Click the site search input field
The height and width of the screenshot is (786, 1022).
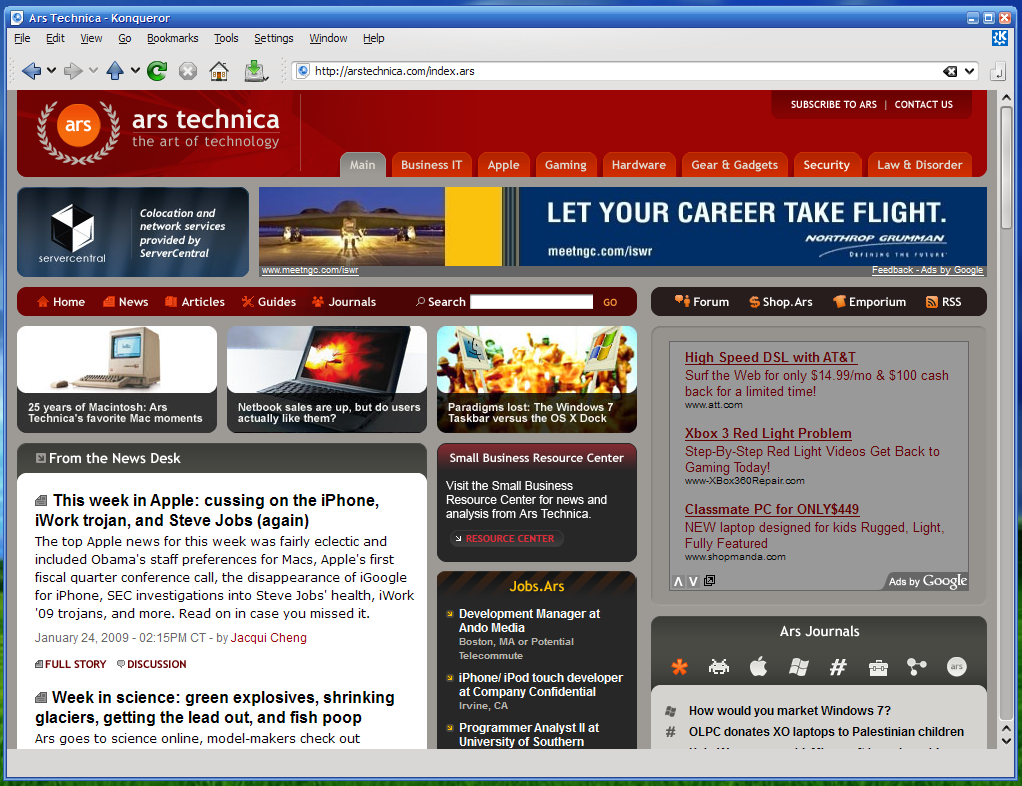click(x=531, y=302)
